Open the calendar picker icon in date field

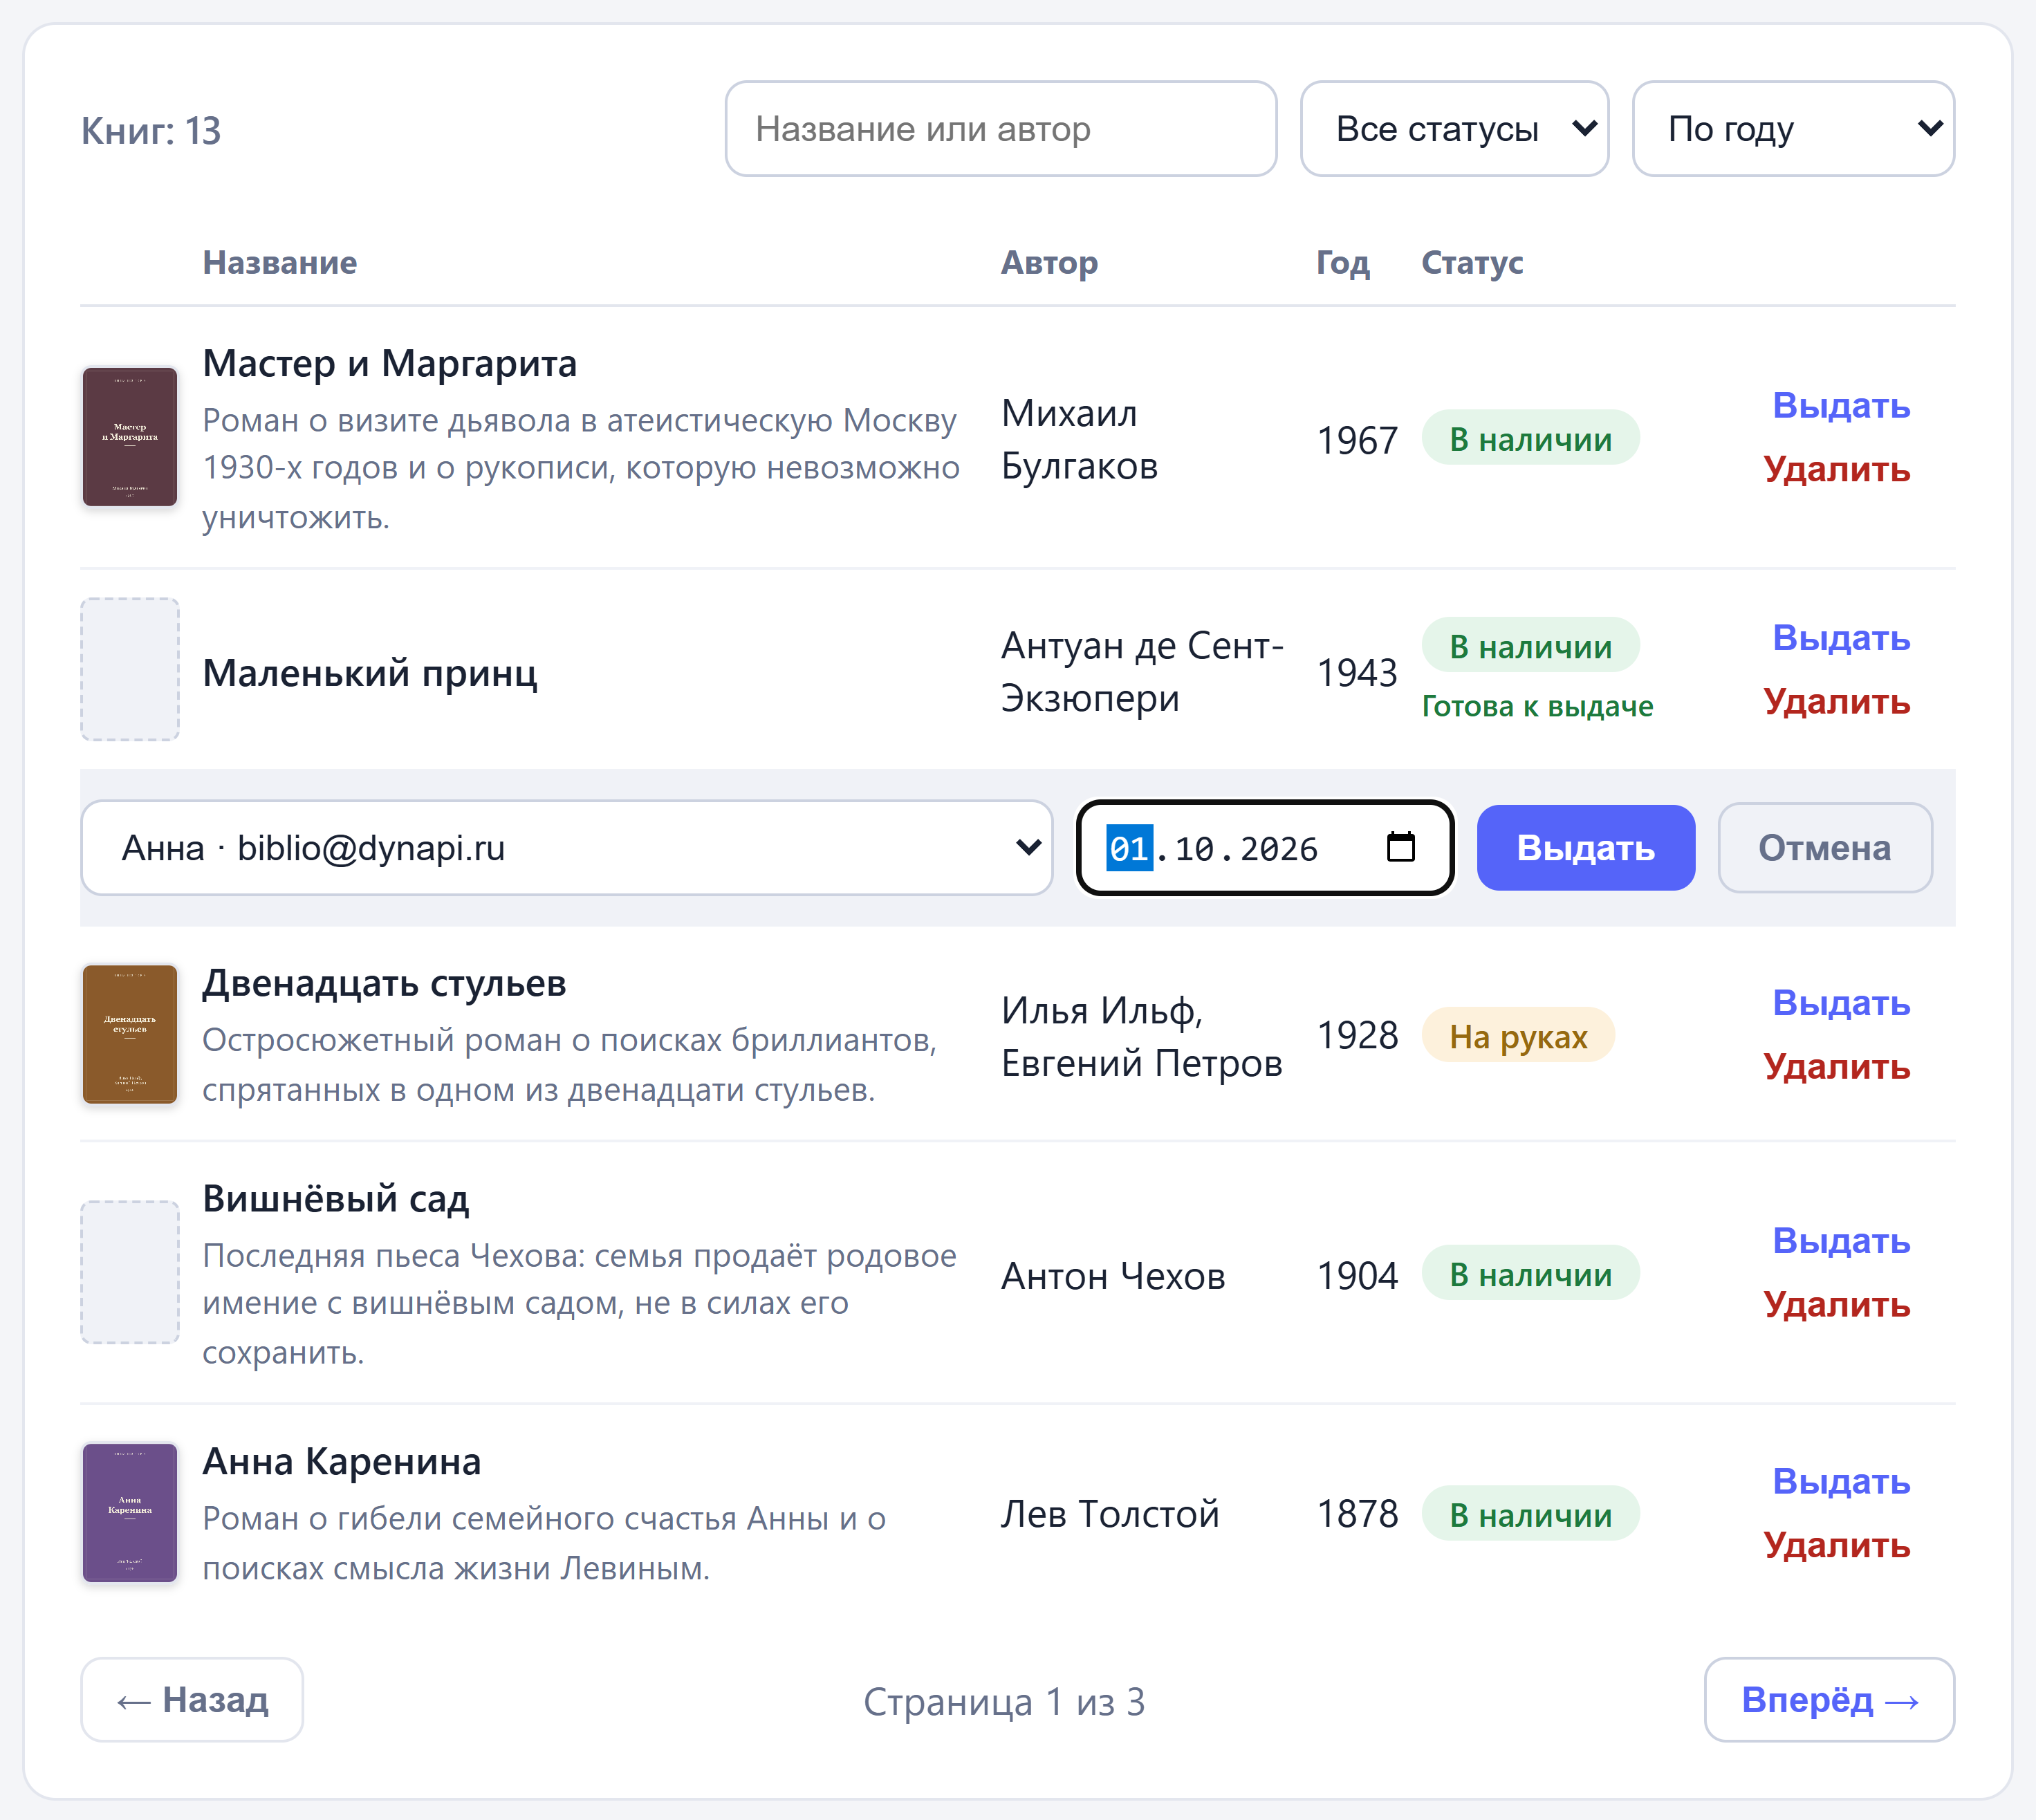tap(1400, 847)
